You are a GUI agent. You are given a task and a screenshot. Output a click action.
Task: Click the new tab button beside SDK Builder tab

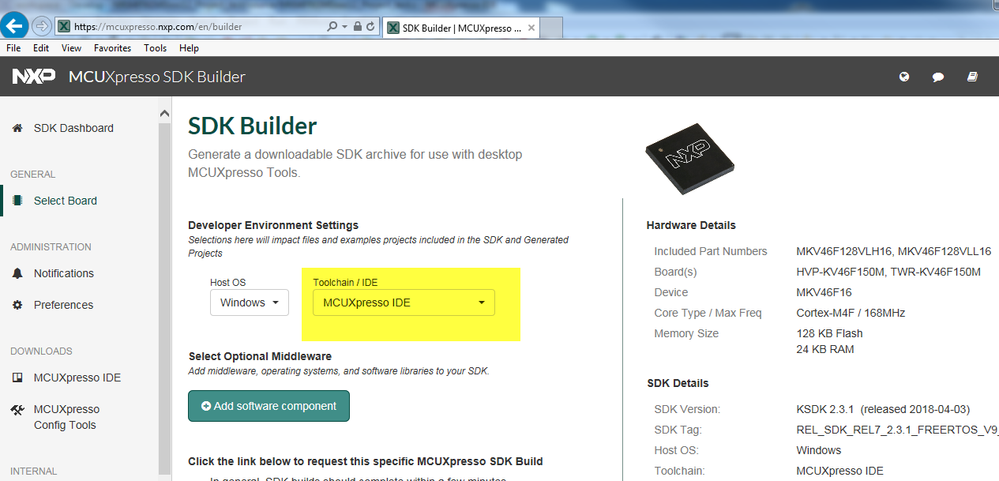tap(550, 28)
